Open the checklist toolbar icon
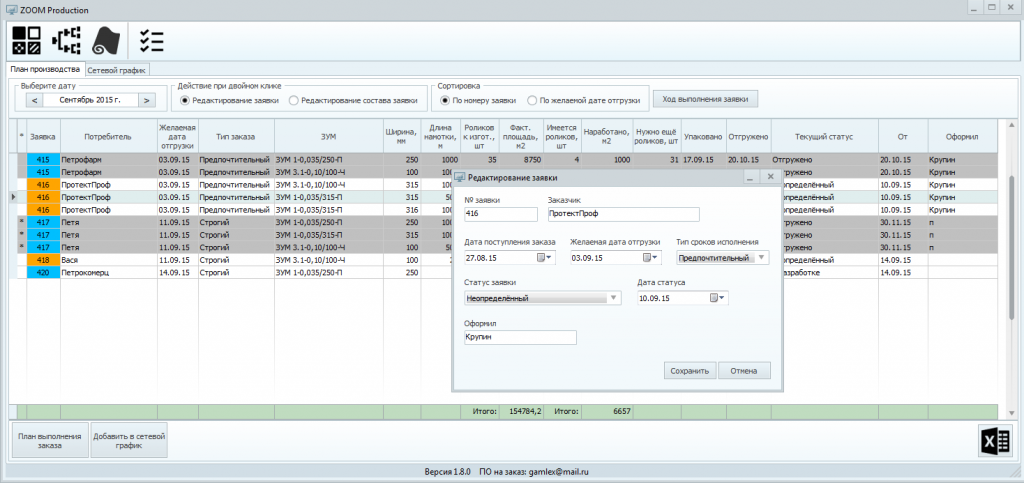 coord(152,40)
